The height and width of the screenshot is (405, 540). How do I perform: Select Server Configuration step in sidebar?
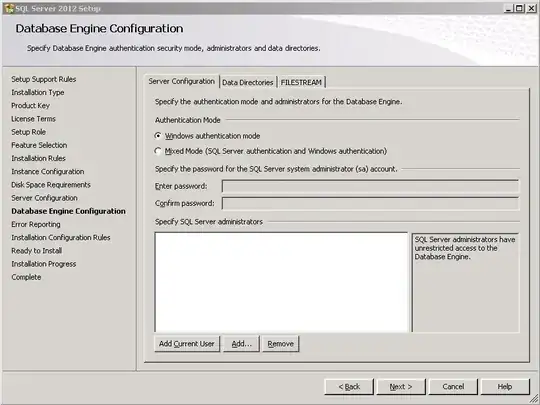click(44, 198)
